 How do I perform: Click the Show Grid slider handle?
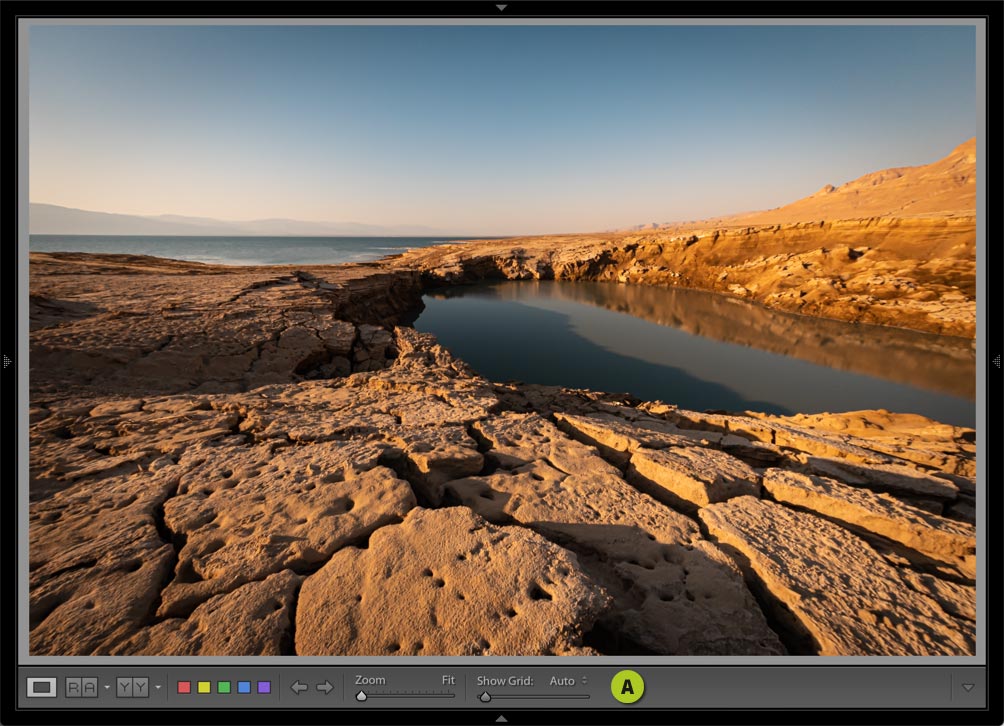tap(485, 697)
